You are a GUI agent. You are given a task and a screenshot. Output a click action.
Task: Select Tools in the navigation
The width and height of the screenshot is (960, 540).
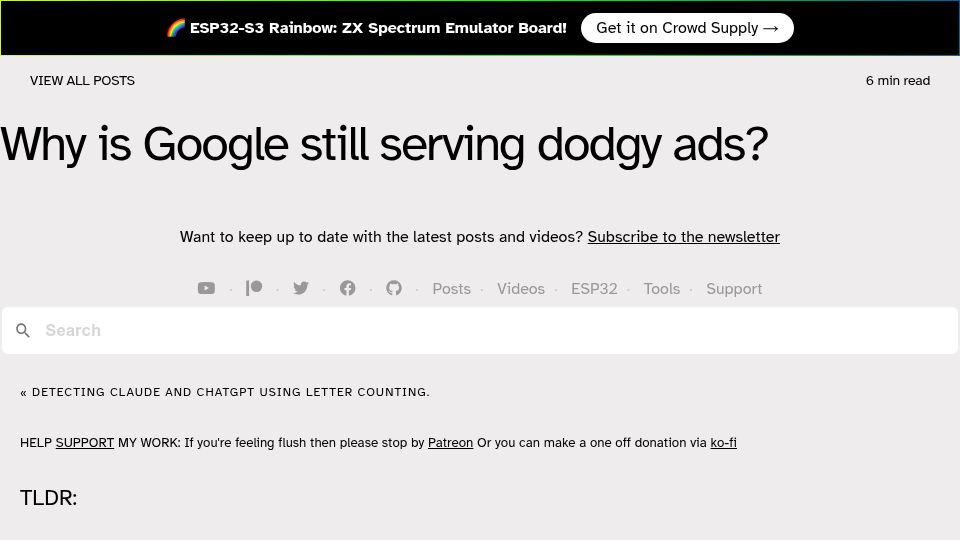(661, 289)
